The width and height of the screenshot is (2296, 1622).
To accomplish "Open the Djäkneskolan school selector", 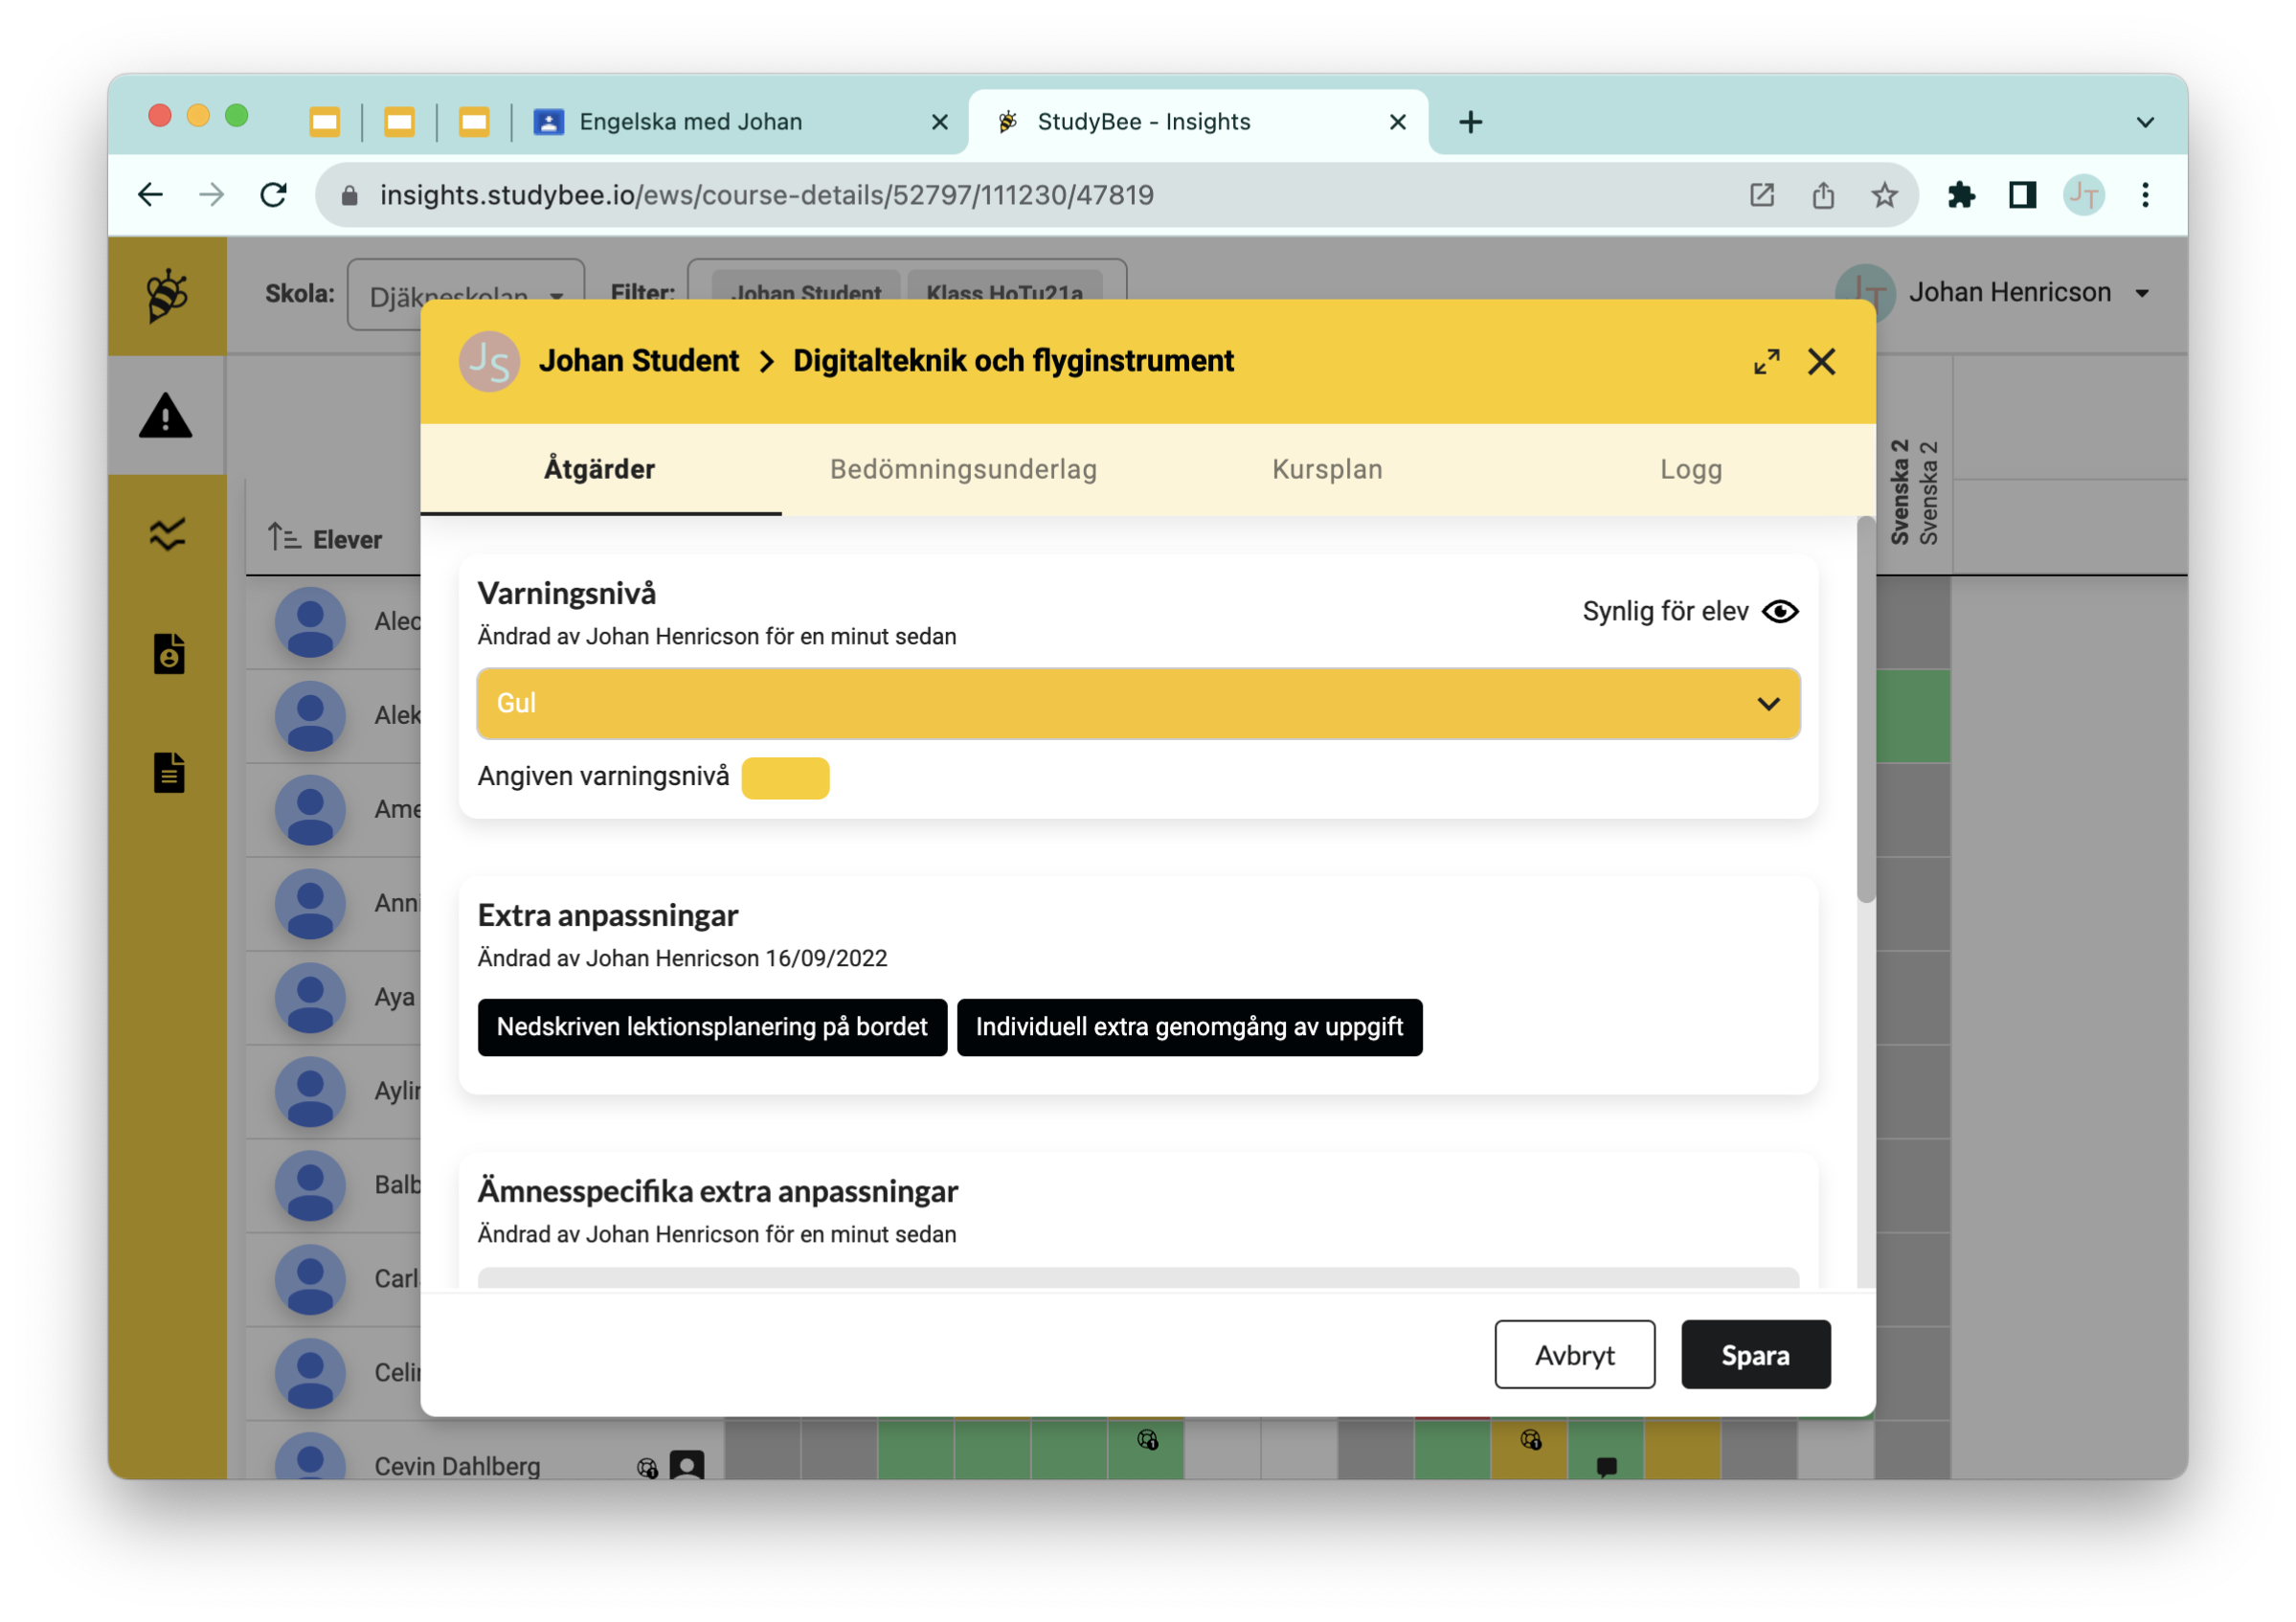I will coord(465,294).
